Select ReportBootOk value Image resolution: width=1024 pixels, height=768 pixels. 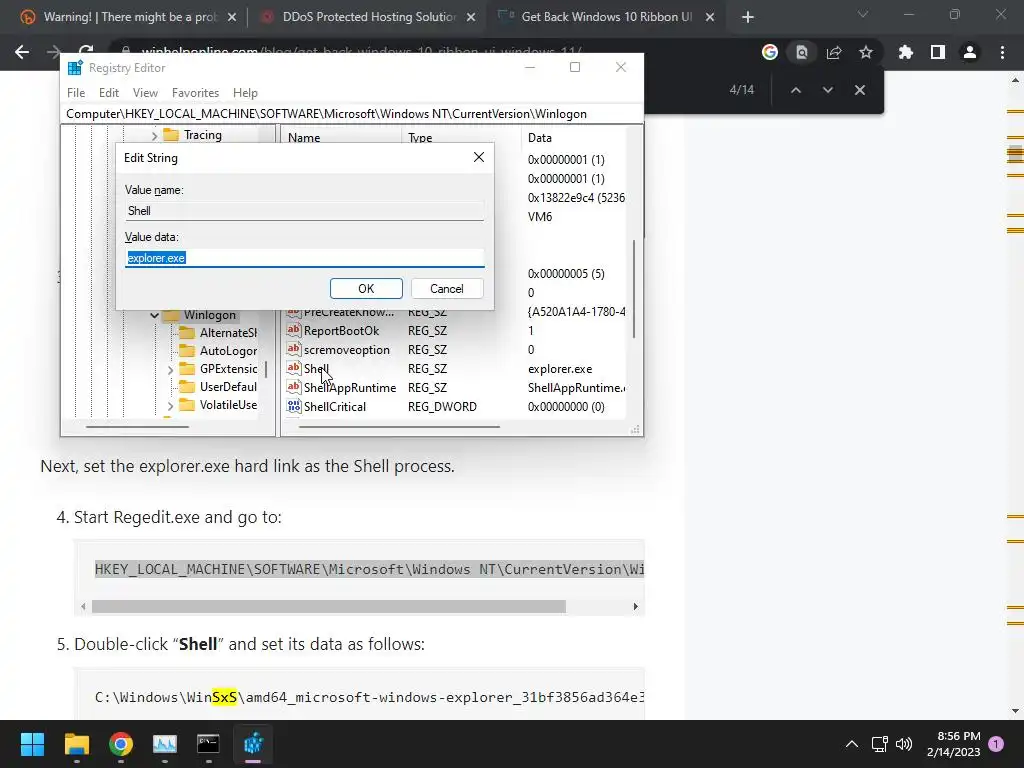(x=341, y=331)
